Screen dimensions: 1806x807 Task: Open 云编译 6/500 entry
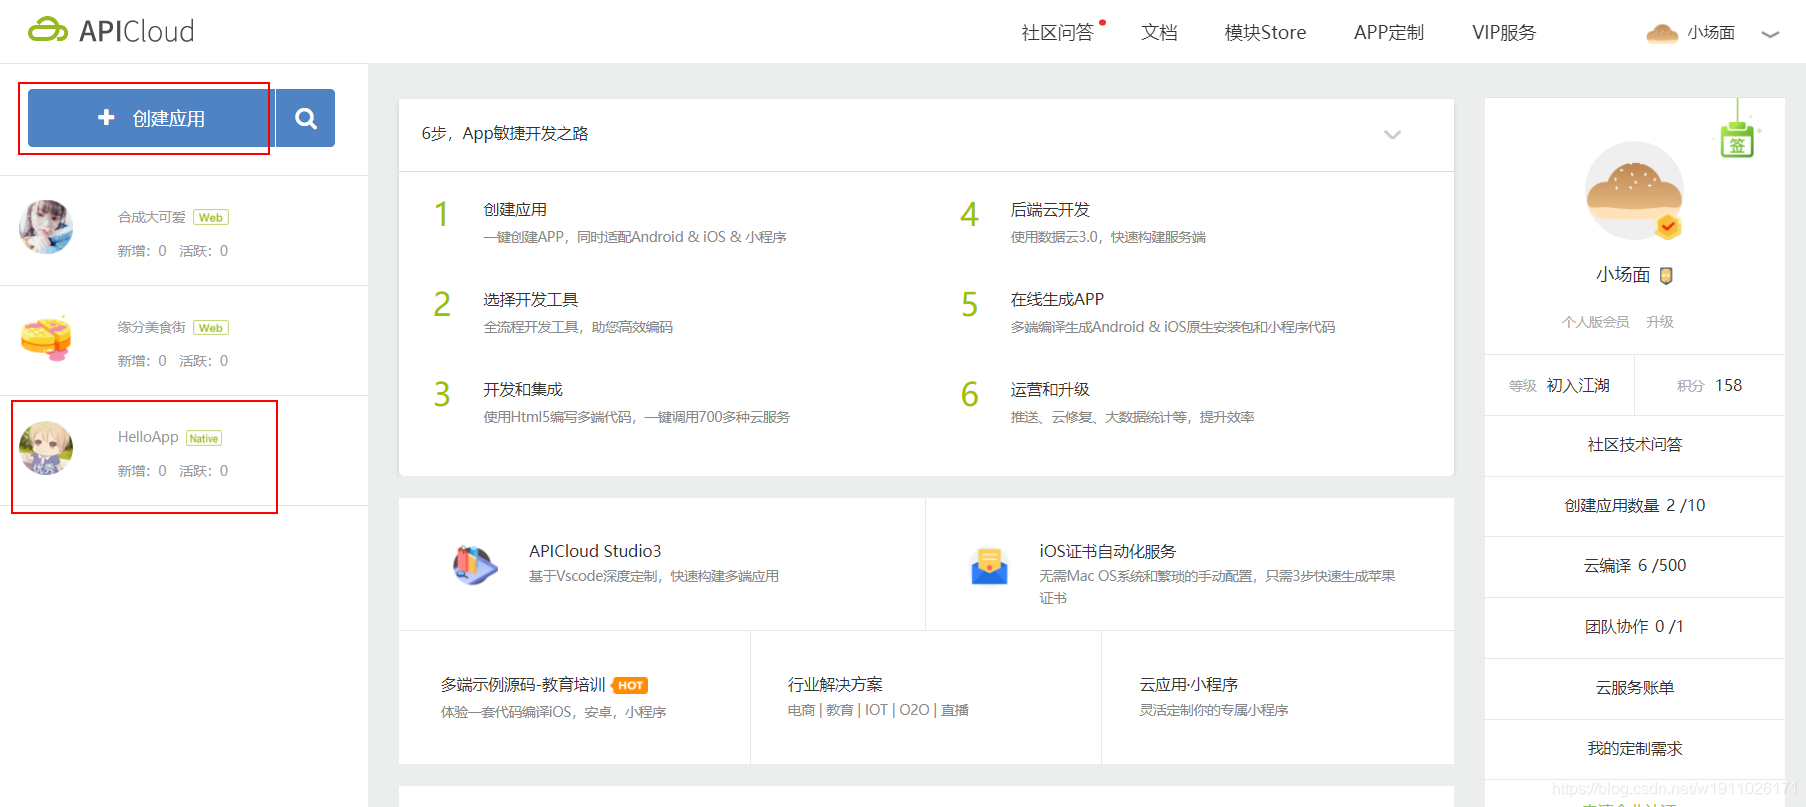[x=1635, y=566]
